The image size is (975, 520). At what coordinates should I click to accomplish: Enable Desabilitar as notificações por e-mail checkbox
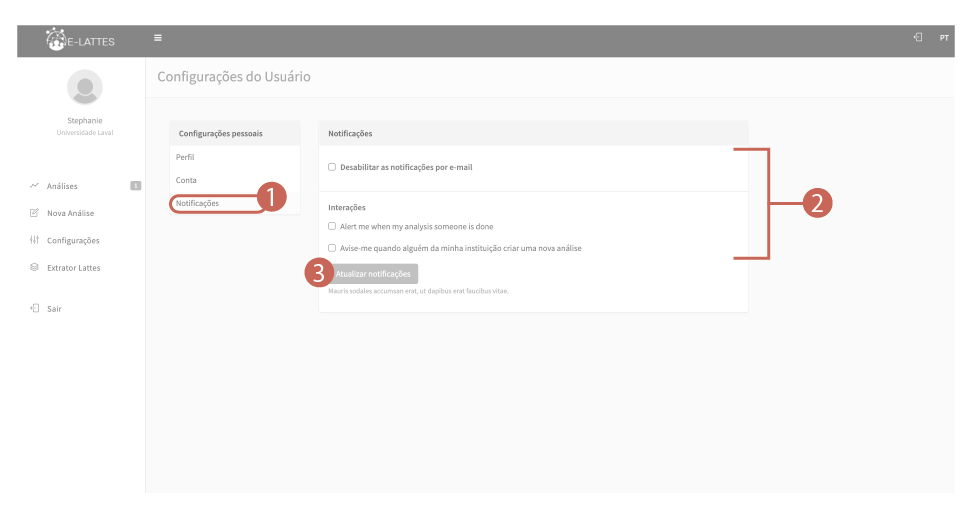point(332,167)
